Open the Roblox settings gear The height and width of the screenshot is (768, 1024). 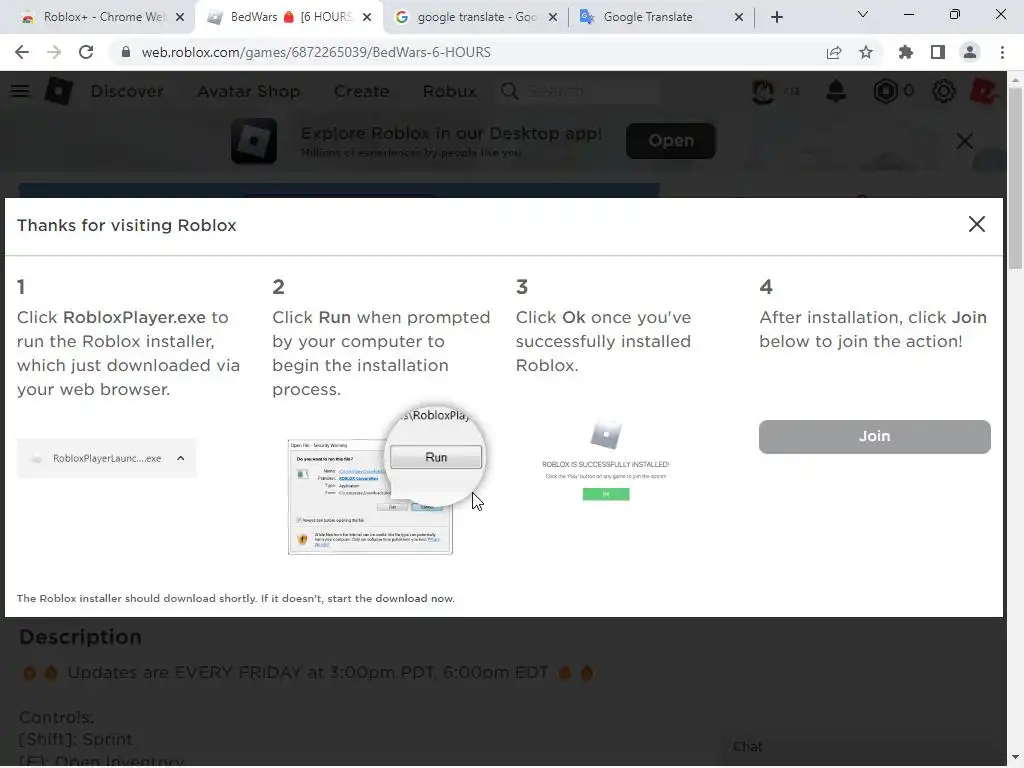click(944, 91)
